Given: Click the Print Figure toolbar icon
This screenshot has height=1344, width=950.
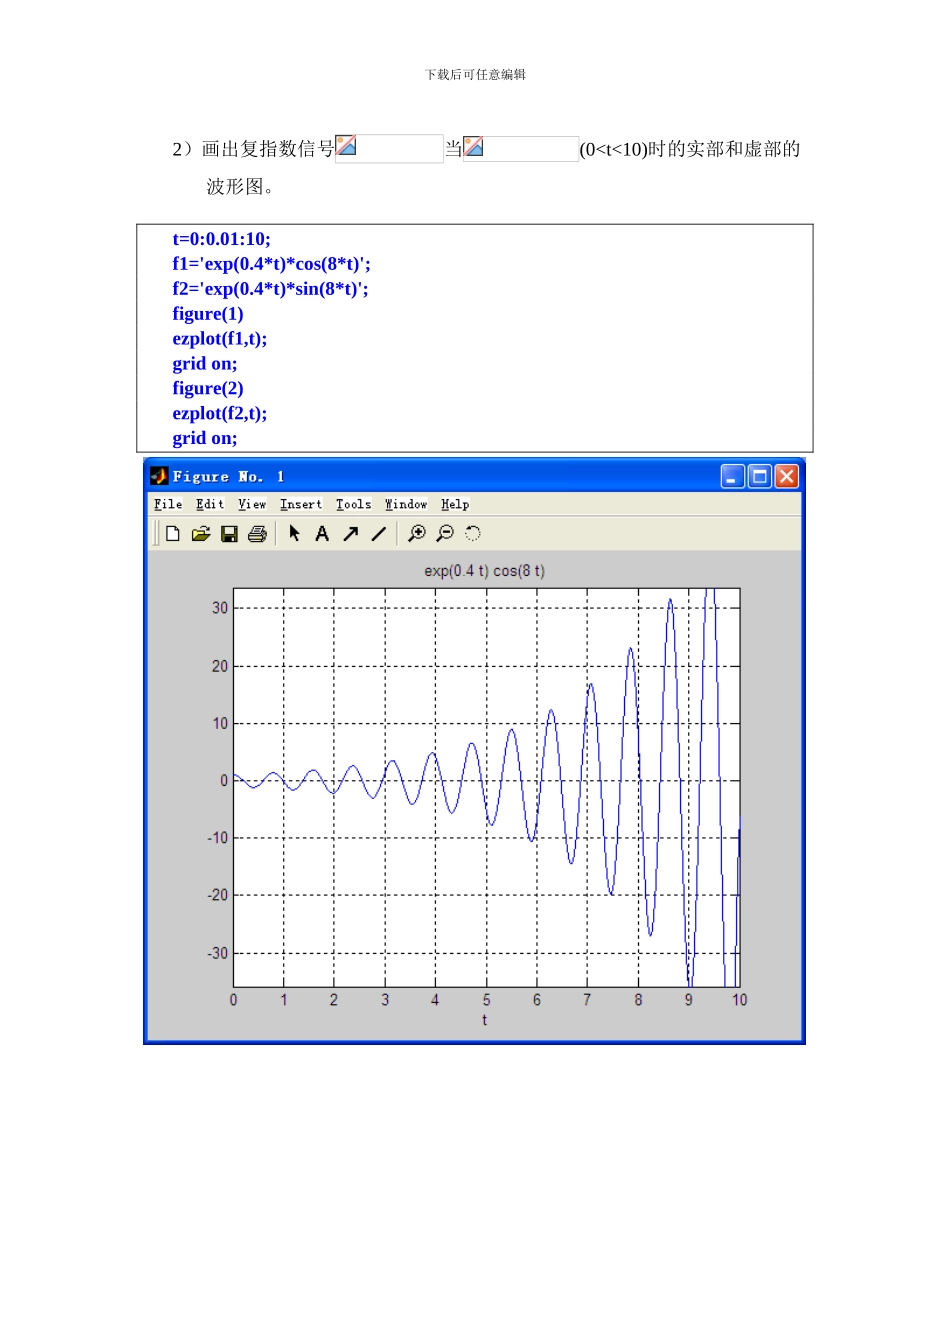Looking at the screenshot, I should (x=257, y=534).
